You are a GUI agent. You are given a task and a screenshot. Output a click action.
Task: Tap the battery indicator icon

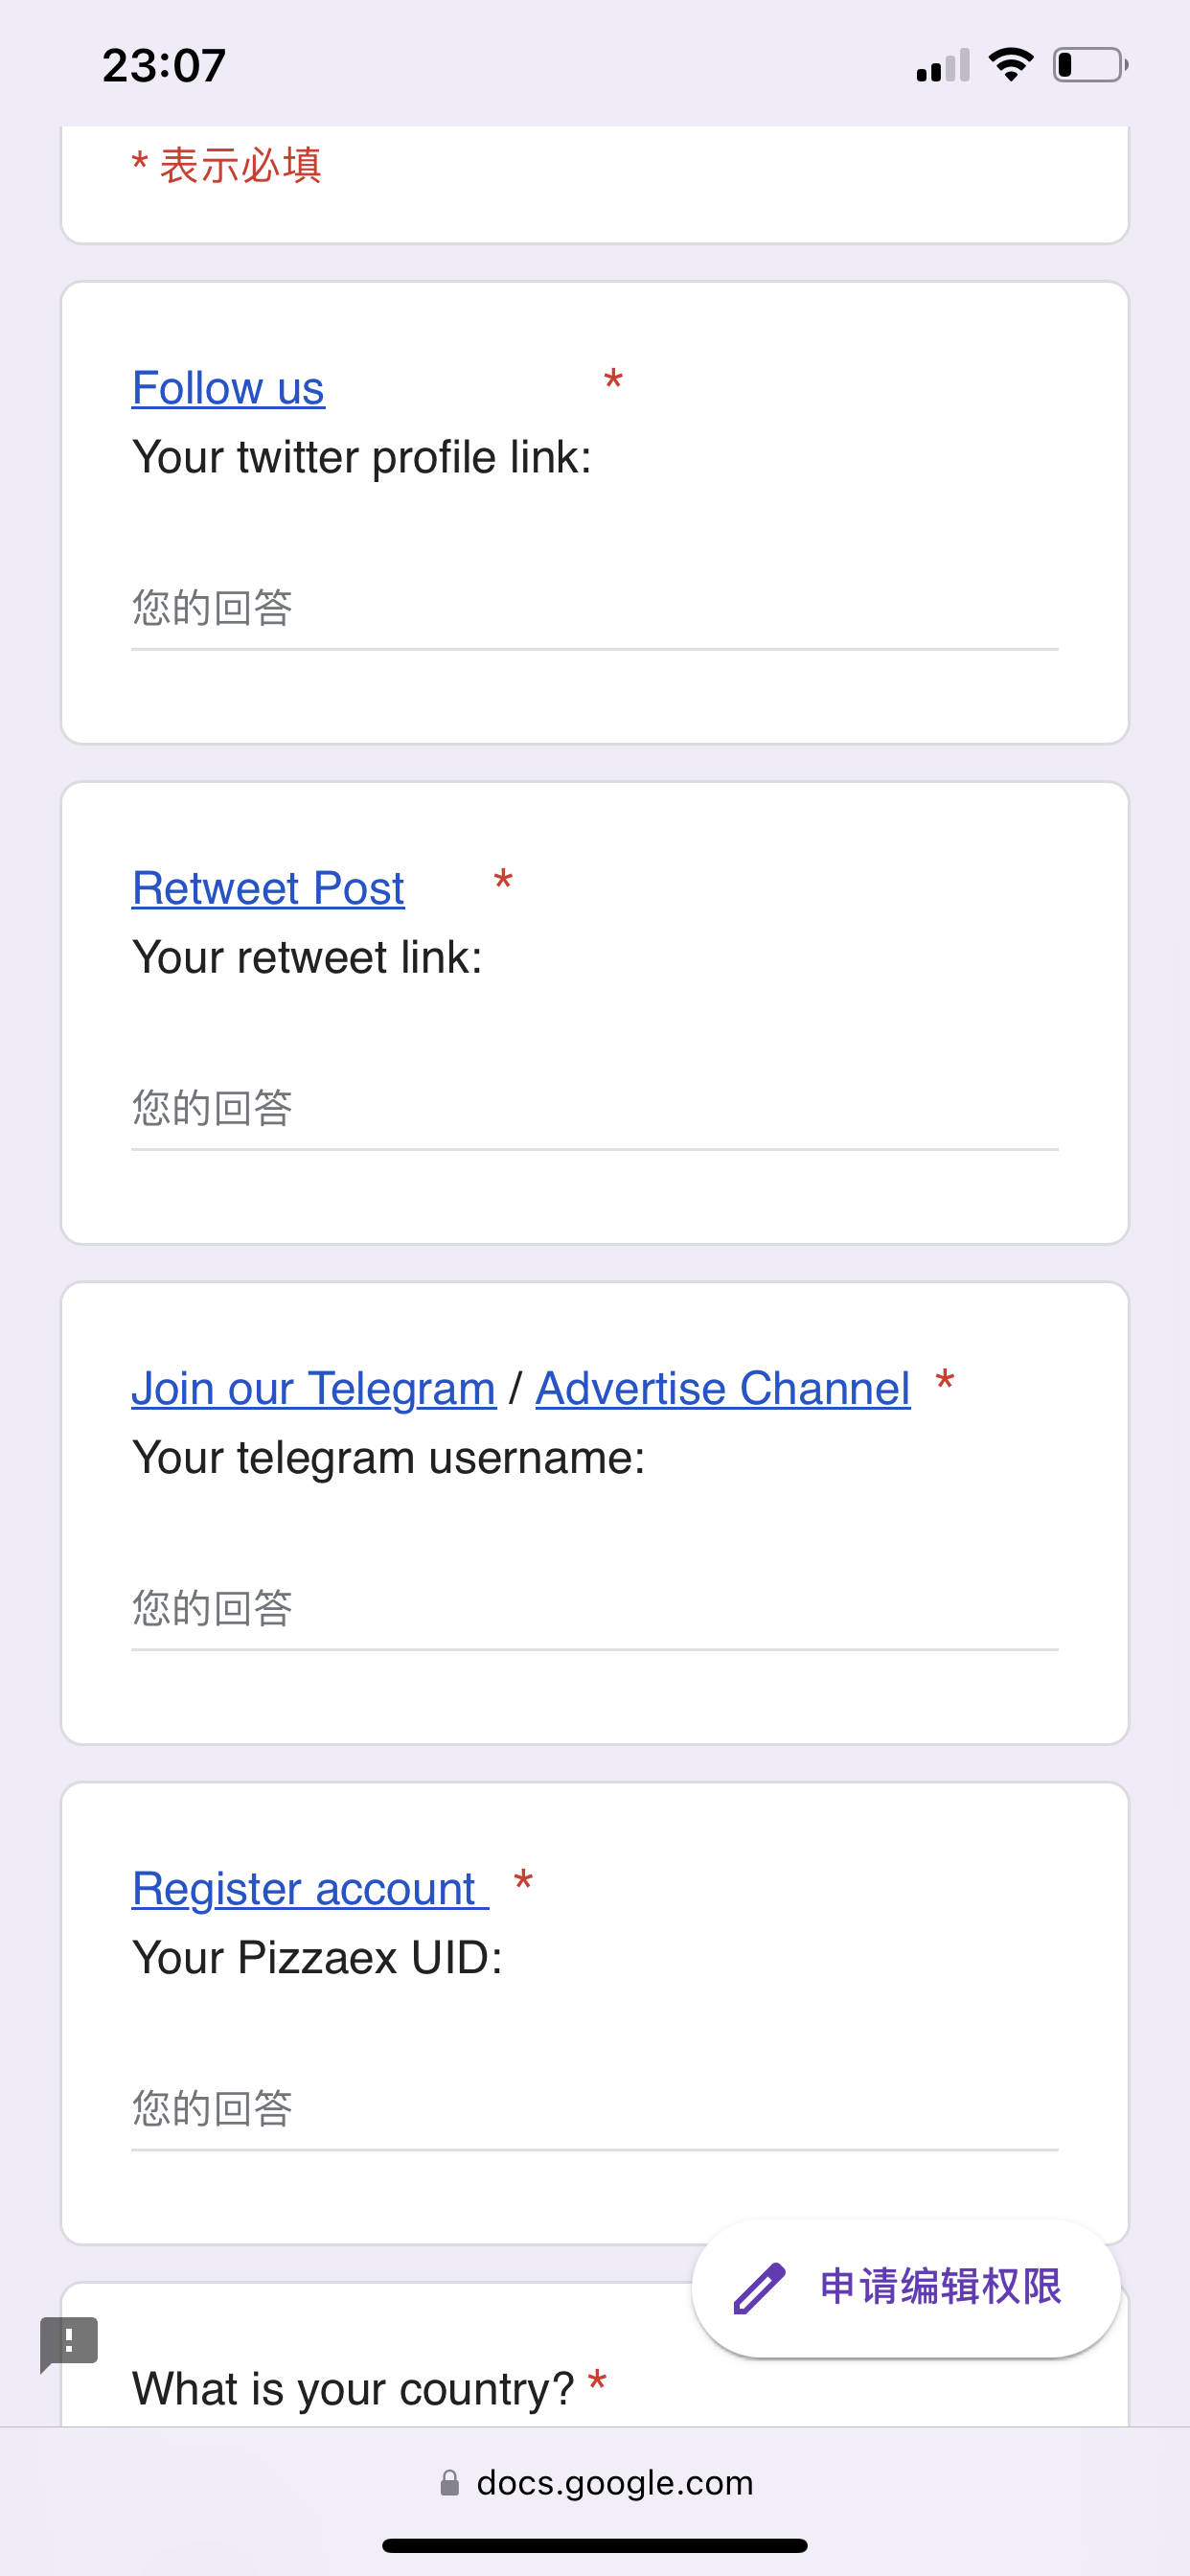(x=1089, y=65)
